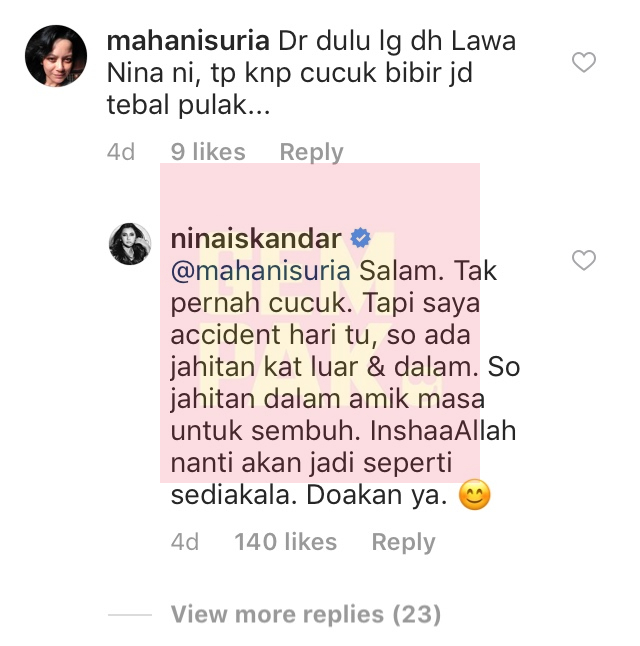640x646 pixels.
Task: Click the 4d timestamp next to 140 likes
Action: coord(185,541)
